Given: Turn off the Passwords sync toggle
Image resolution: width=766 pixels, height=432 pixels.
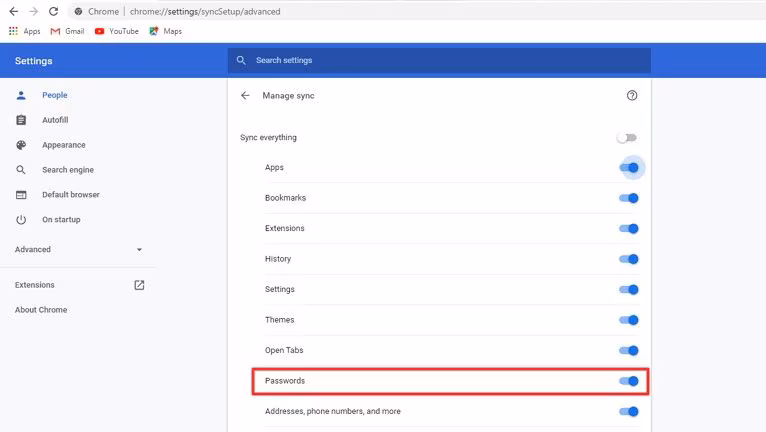Looking at the screenshot, I should 628,381.
